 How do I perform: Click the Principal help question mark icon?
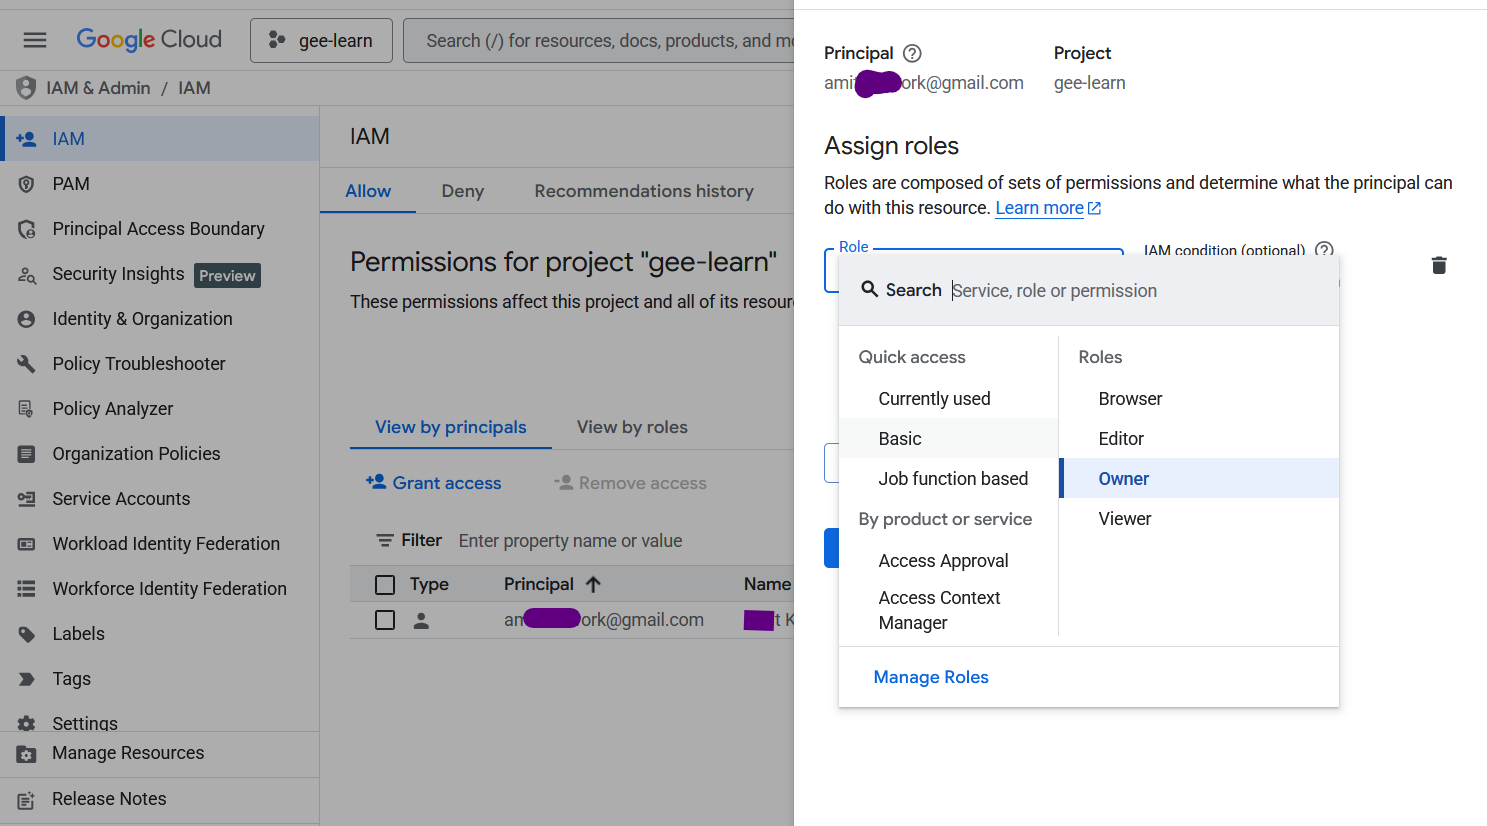click(x=910, y=52)
